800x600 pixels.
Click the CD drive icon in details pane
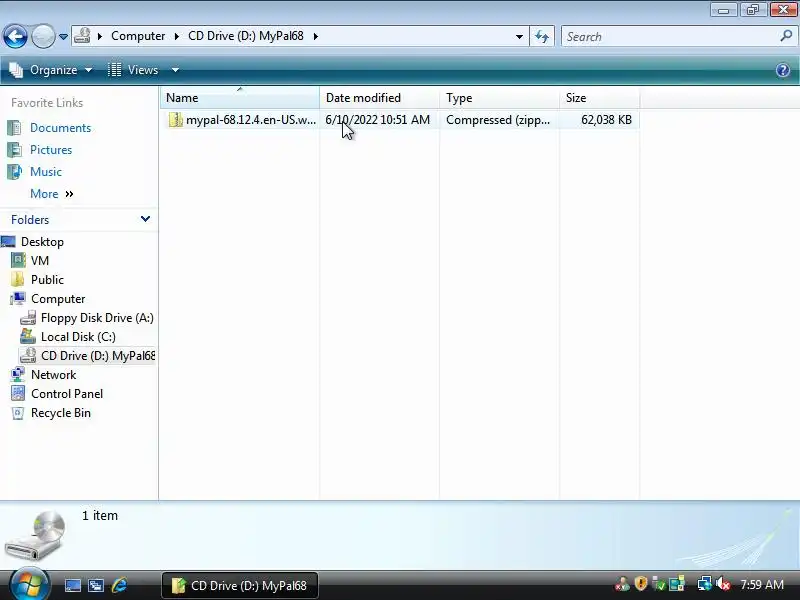point(36,536)
